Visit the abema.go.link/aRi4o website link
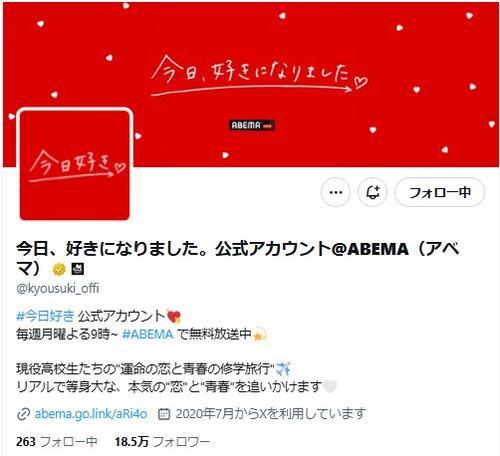Screen dimensions: 500x456 click(x=91, y=414)
